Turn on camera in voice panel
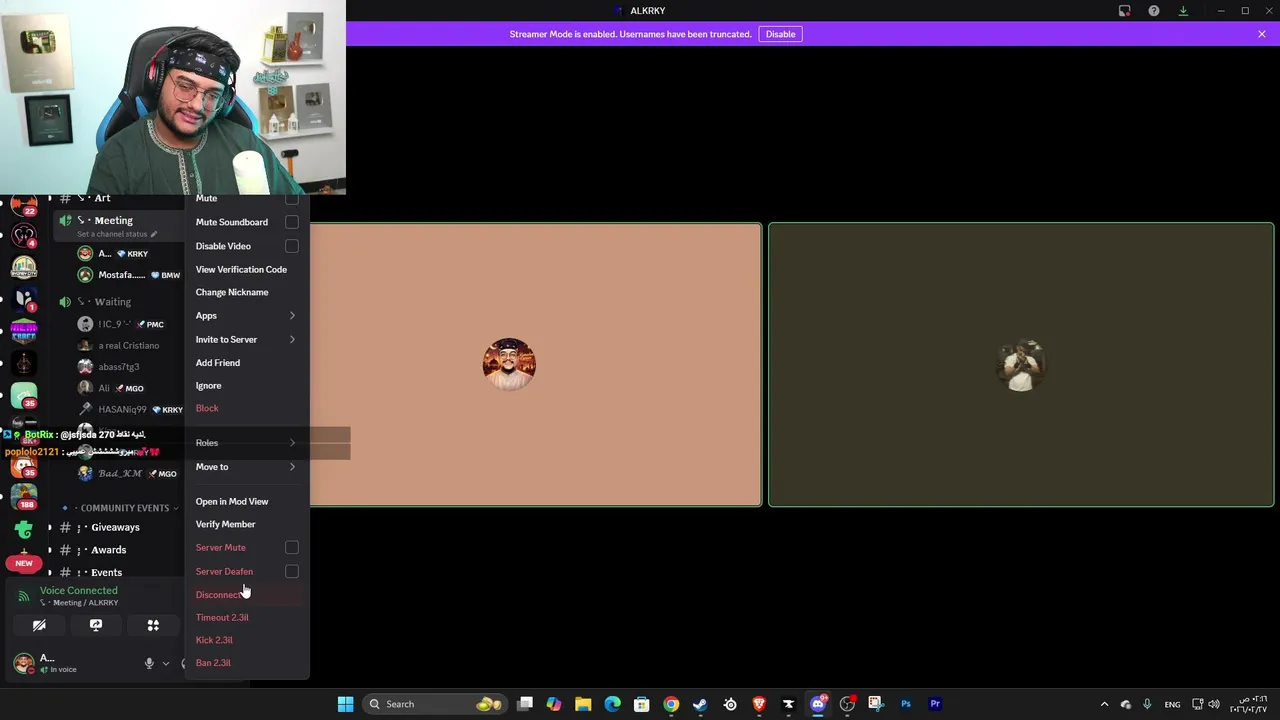The image size is (1280, 720). [x=39, y=625]
